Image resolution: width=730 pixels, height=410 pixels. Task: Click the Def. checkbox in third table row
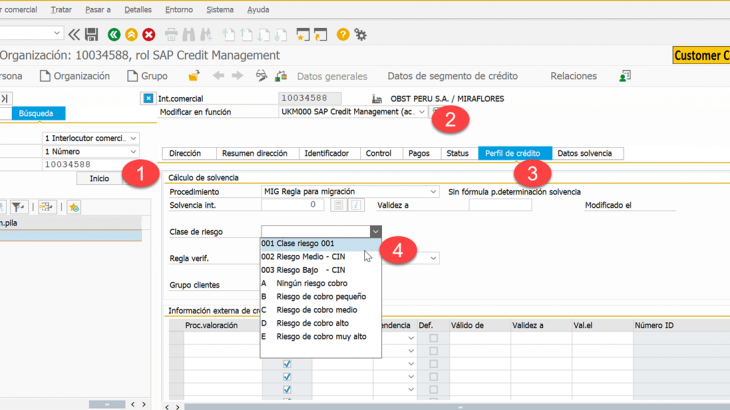(433, 364)
